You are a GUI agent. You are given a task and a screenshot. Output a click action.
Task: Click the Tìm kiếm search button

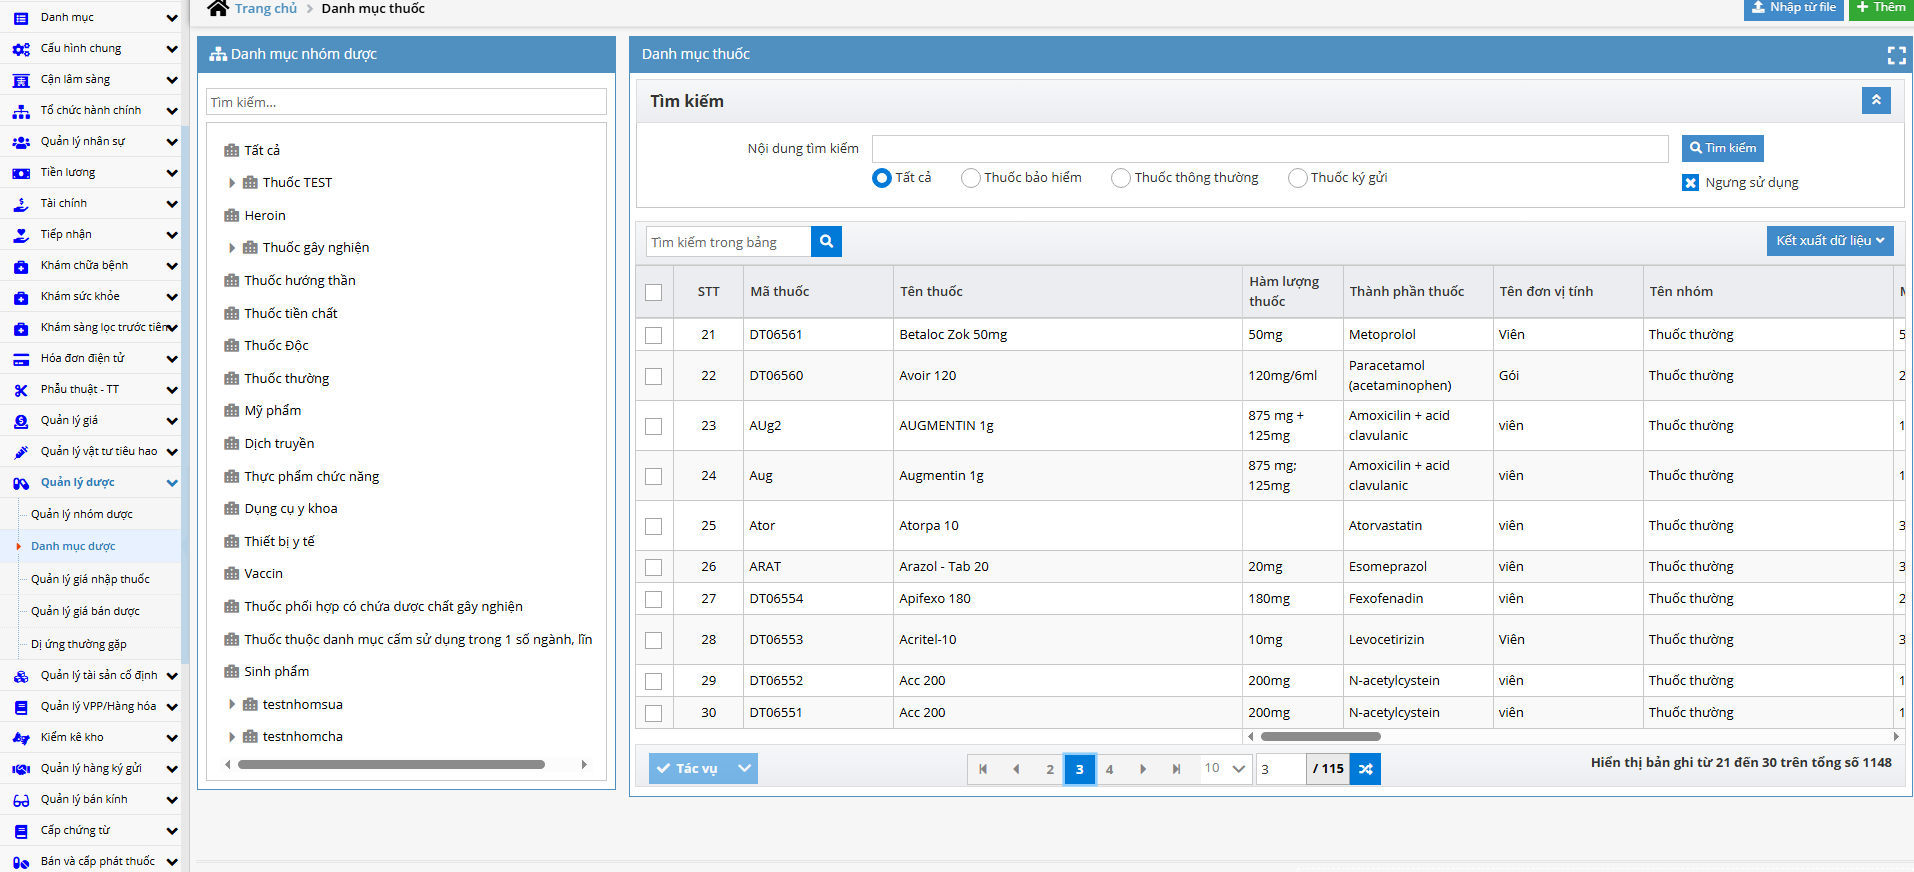(x=1722, y=148)
